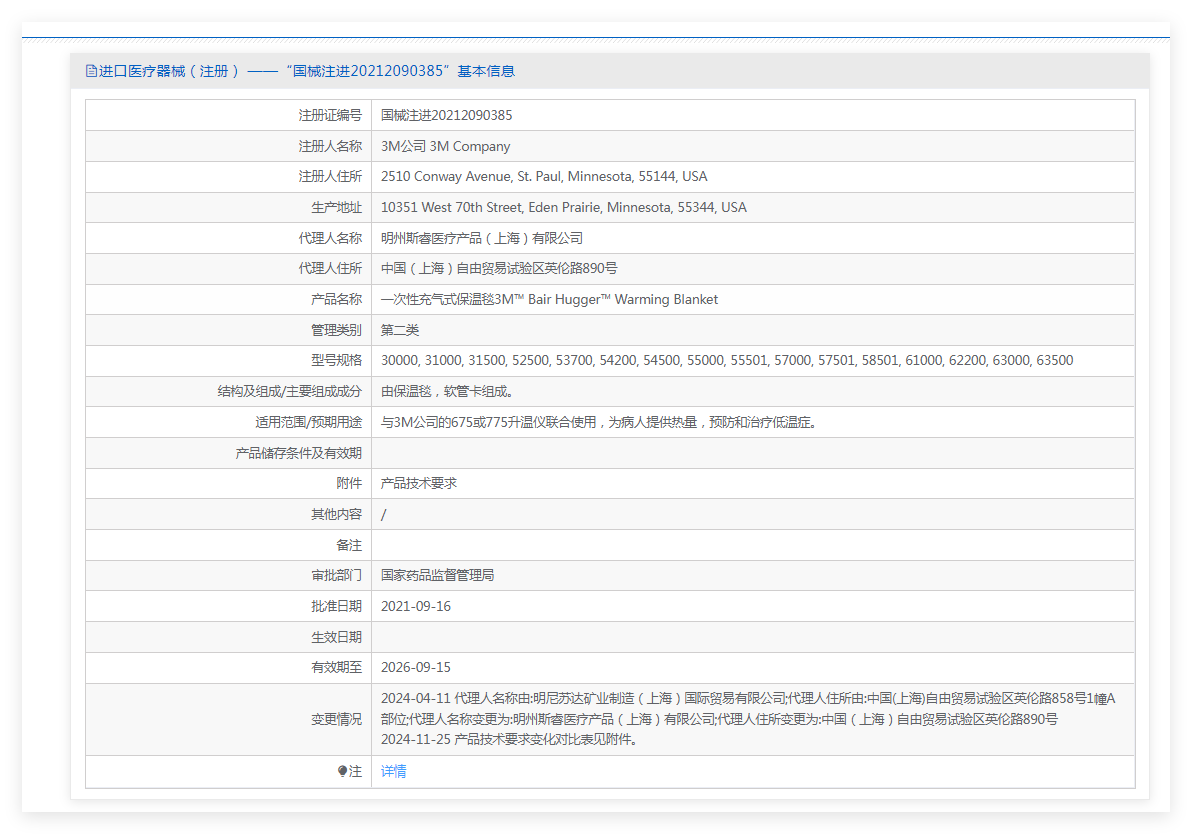1192x834 pixels.
Task: Click the 生效日期 label
Action: click(336, 637)
